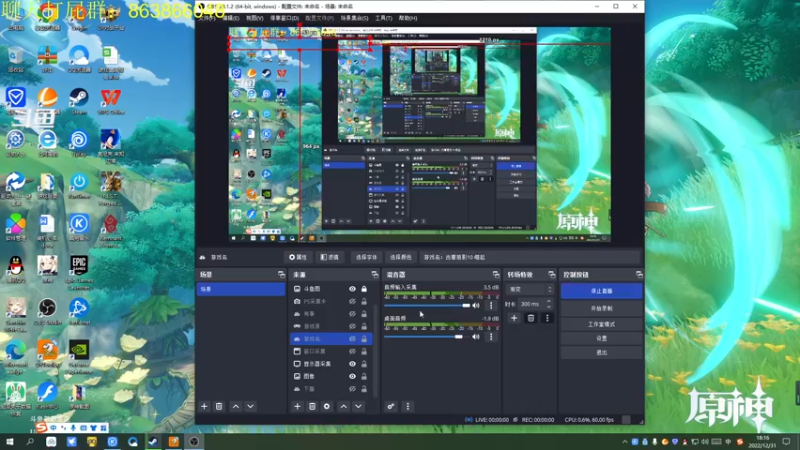800x450 pixels.
Task: Open 设置 from the controls panel
Action: (x=601, y=339)
